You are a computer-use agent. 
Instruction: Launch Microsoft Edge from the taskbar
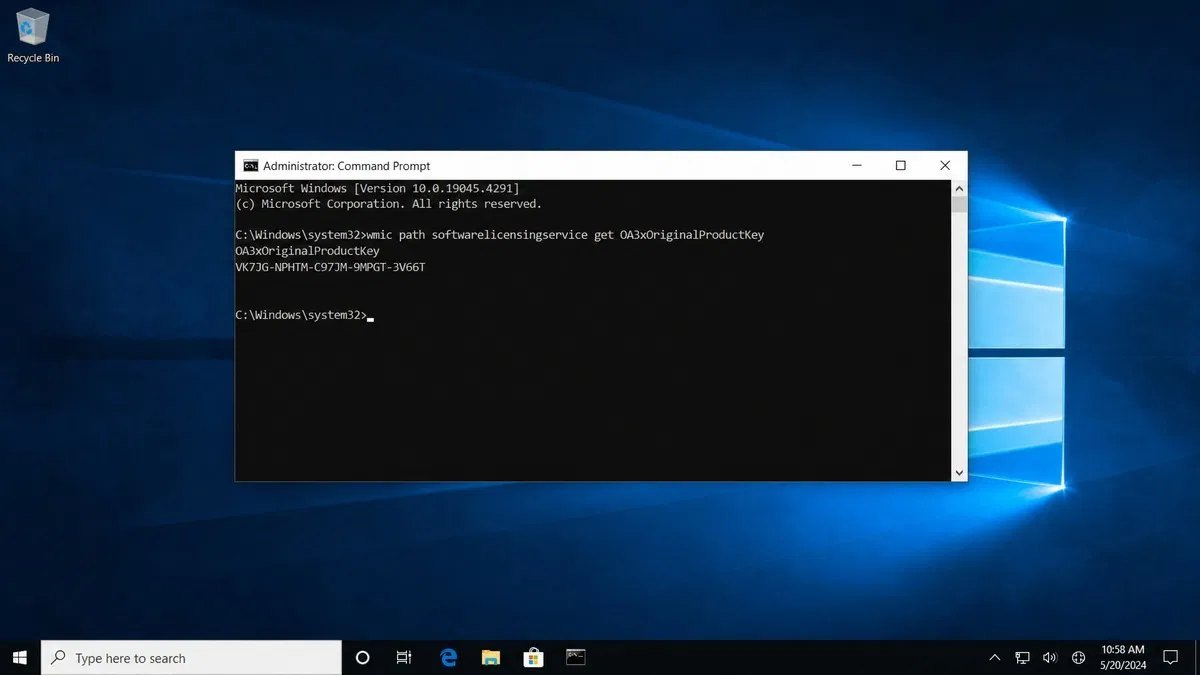(x=449, y=657)
